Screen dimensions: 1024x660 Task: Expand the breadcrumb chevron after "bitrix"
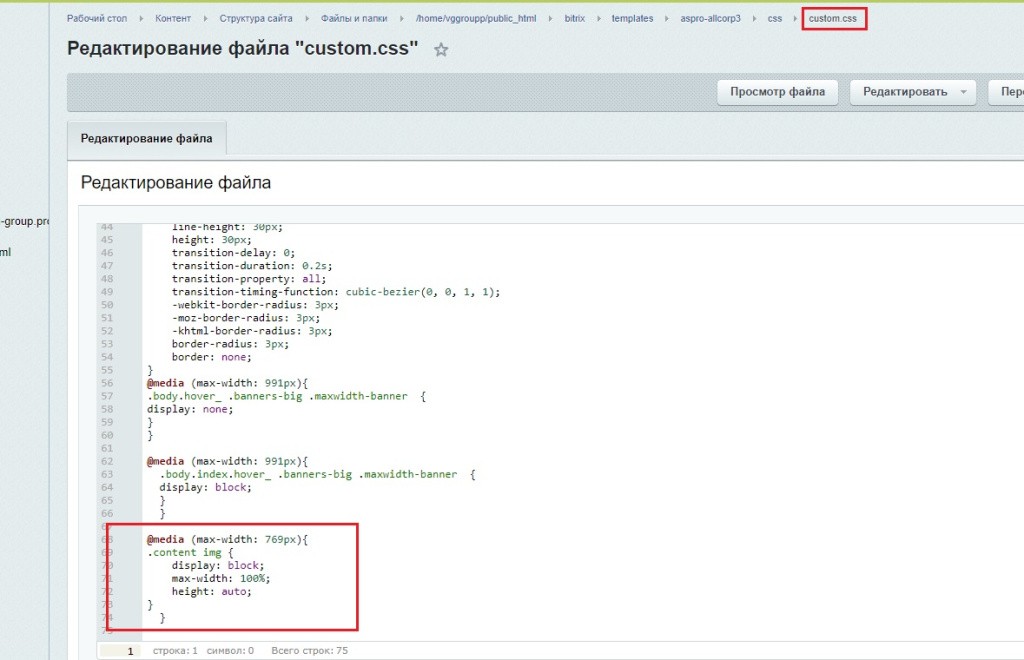[x=598, y=17]
